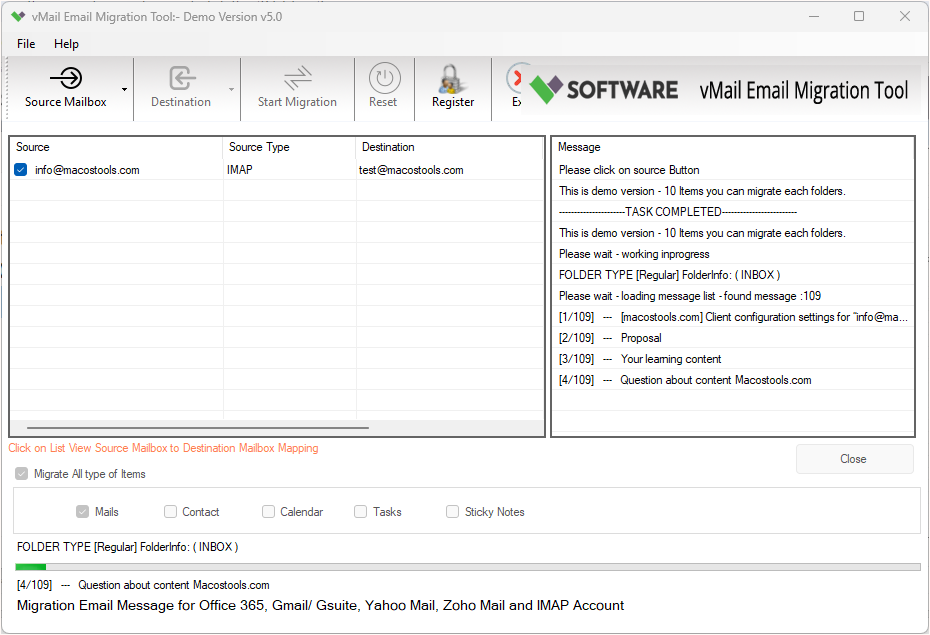Open the Help menu
This screenshot has height=635, width=930.
coord(66,44)
